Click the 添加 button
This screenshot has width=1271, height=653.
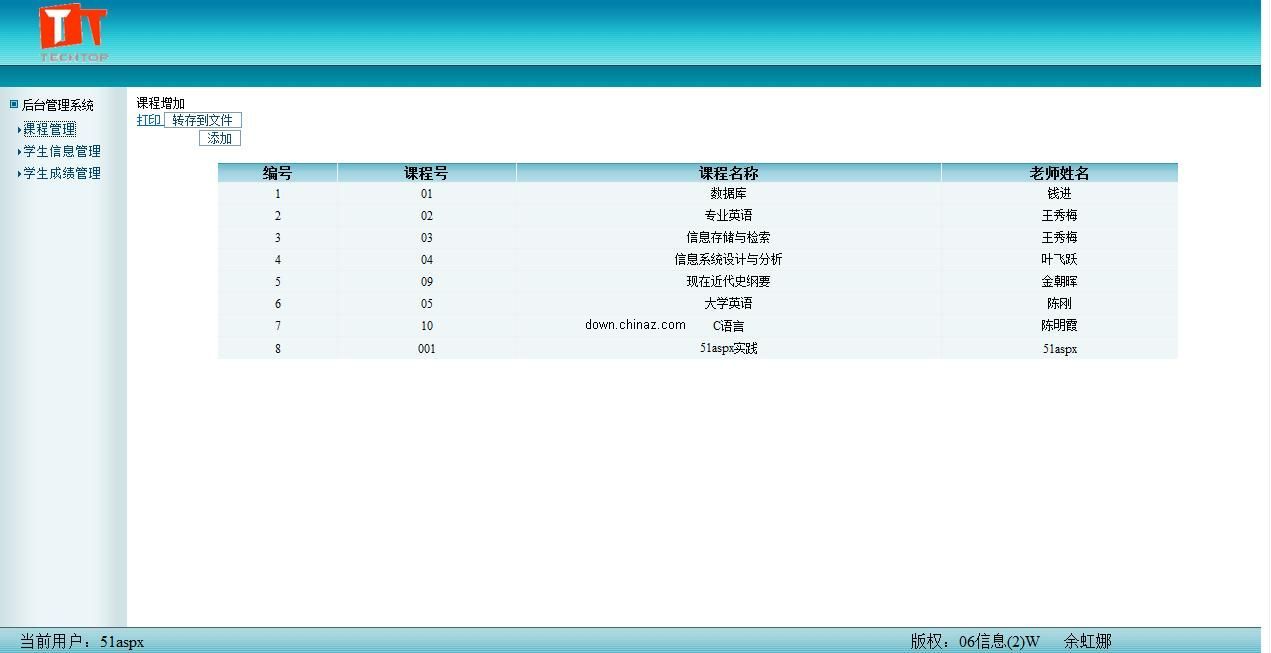pos(220,138)
